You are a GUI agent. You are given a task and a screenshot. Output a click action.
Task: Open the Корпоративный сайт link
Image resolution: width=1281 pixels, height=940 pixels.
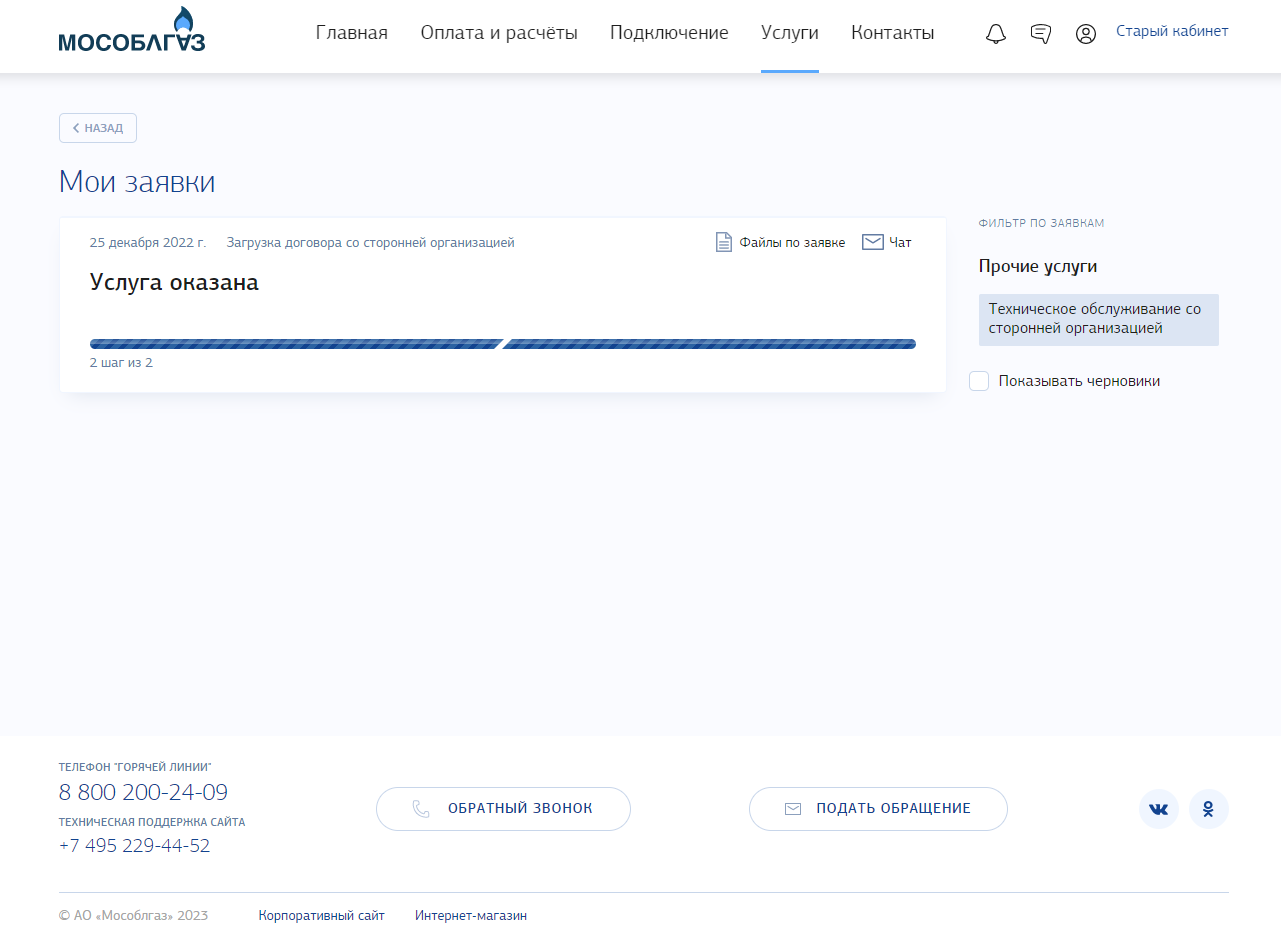321,915
